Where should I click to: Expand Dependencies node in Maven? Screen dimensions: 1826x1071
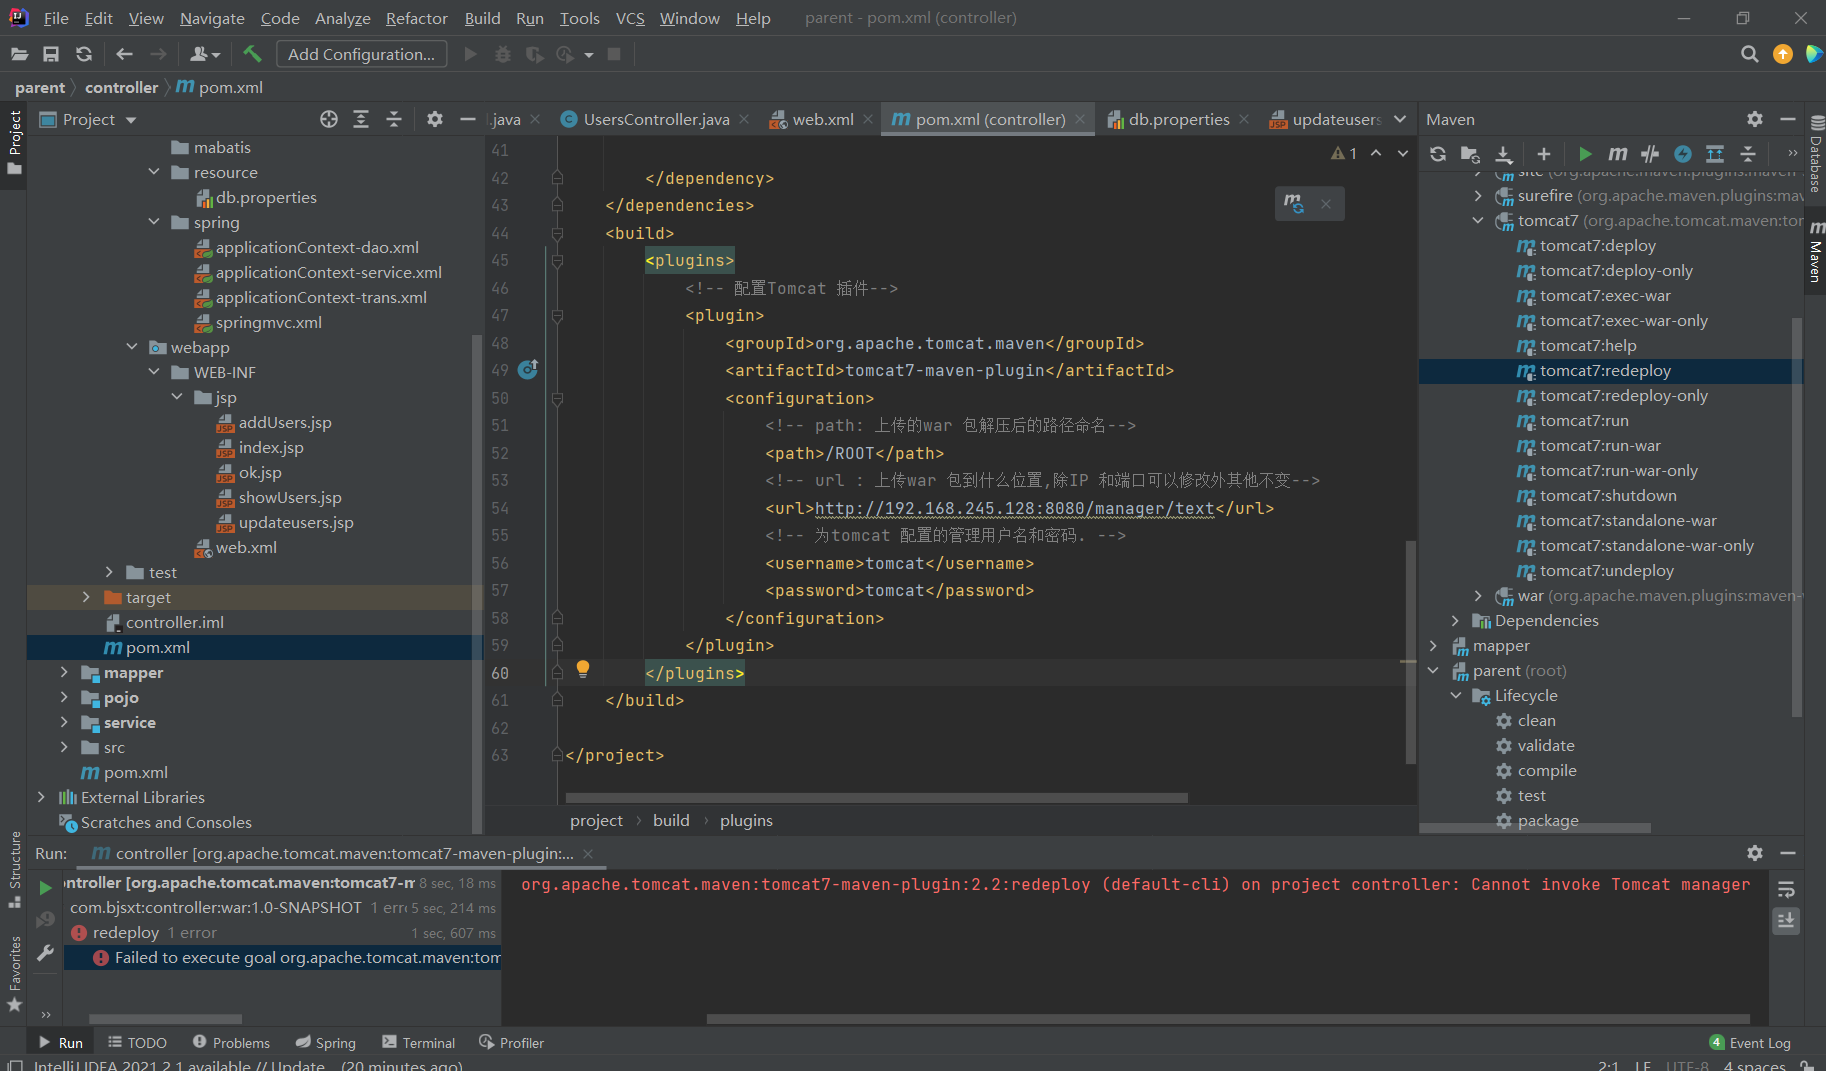coord(1455,620)
